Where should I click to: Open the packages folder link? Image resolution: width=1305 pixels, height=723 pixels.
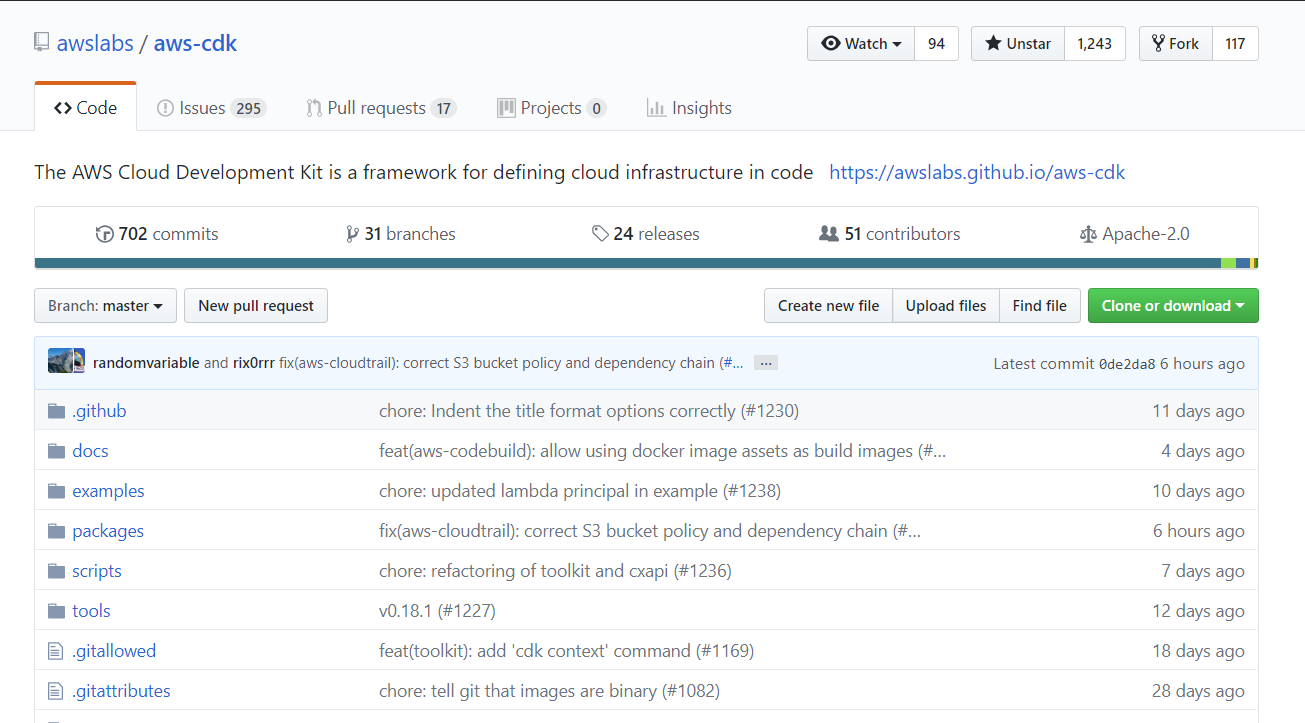coord(108,531)
